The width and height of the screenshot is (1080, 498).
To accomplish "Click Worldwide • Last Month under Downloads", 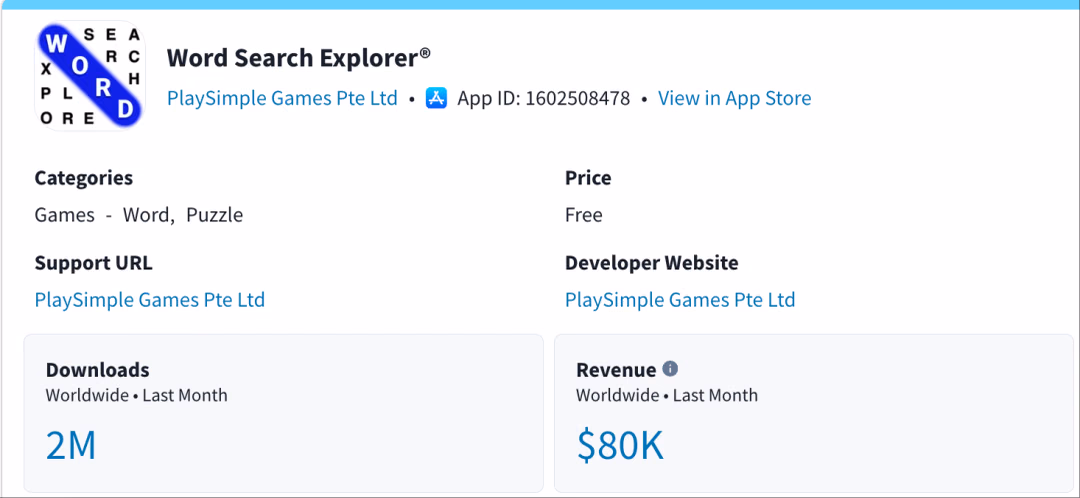I will [x=136, y=395].
